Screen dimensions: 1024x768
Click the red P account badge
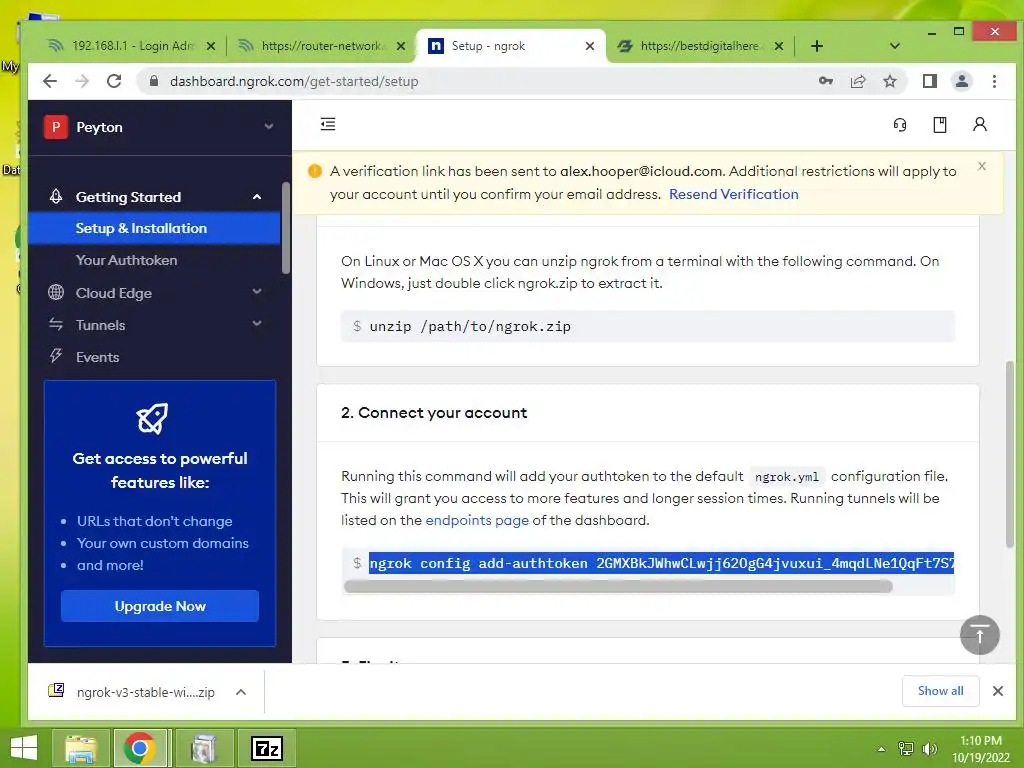point(56,127)
